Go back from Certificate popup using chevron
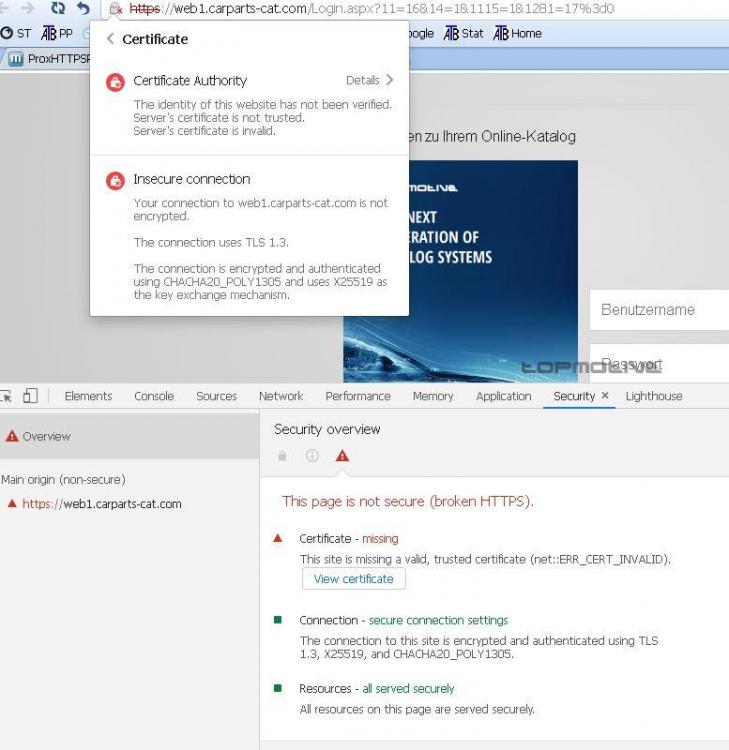Image resolution: width=729 pixels, height=750 pixels. pos(110,39)
